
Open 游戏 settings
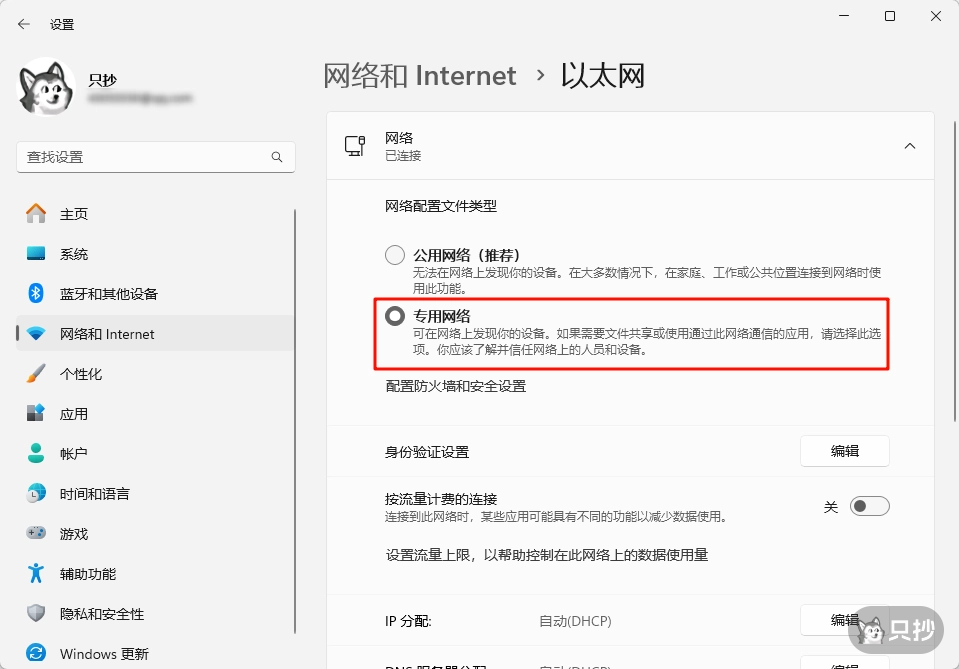[70, 534]
